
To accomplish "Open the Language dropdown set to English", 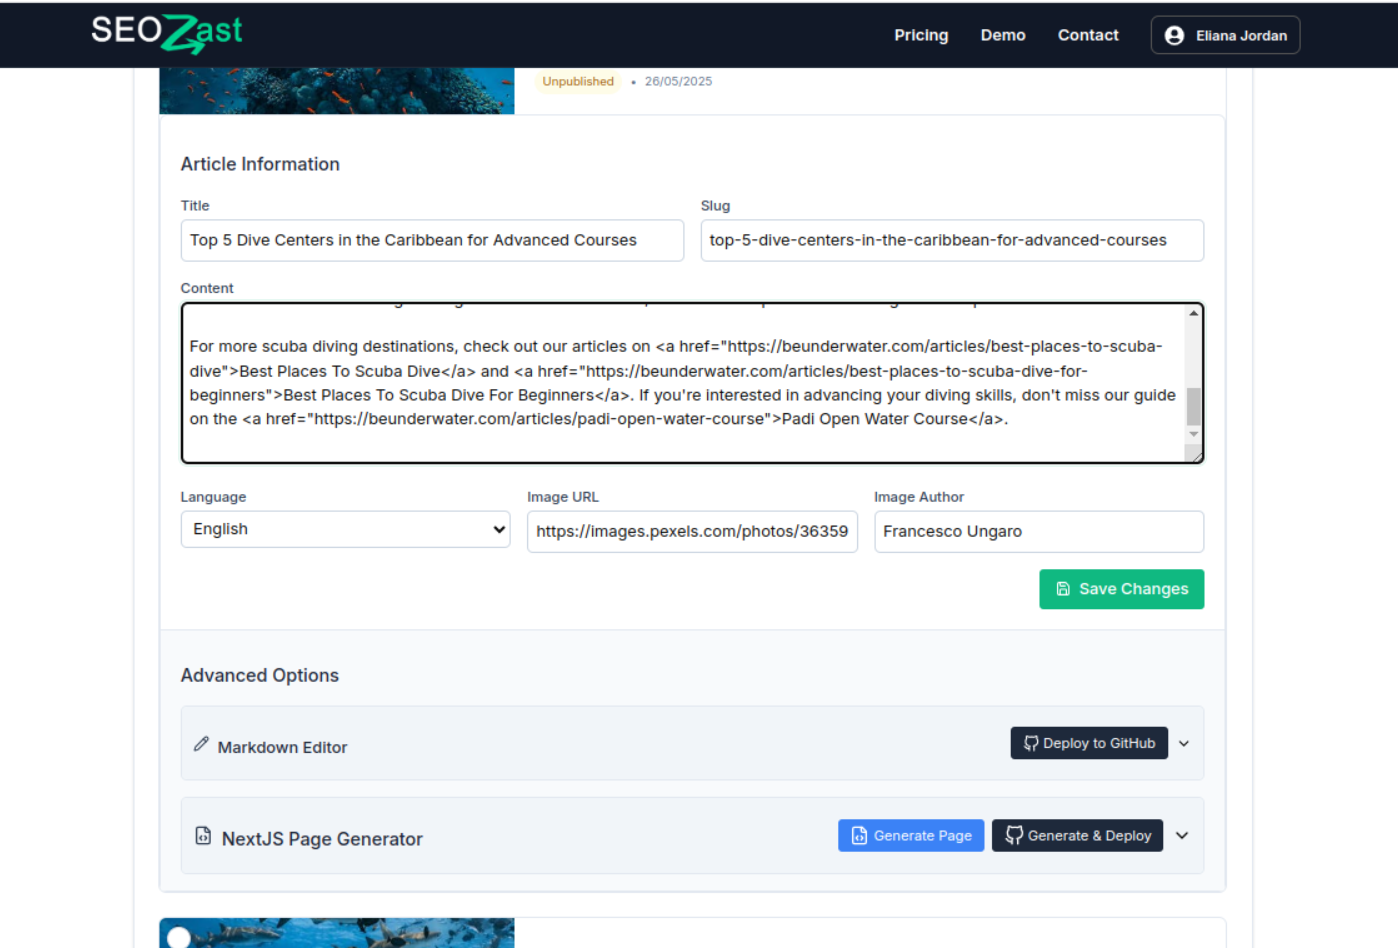I will pyautogui.click(x=345, y=529).
